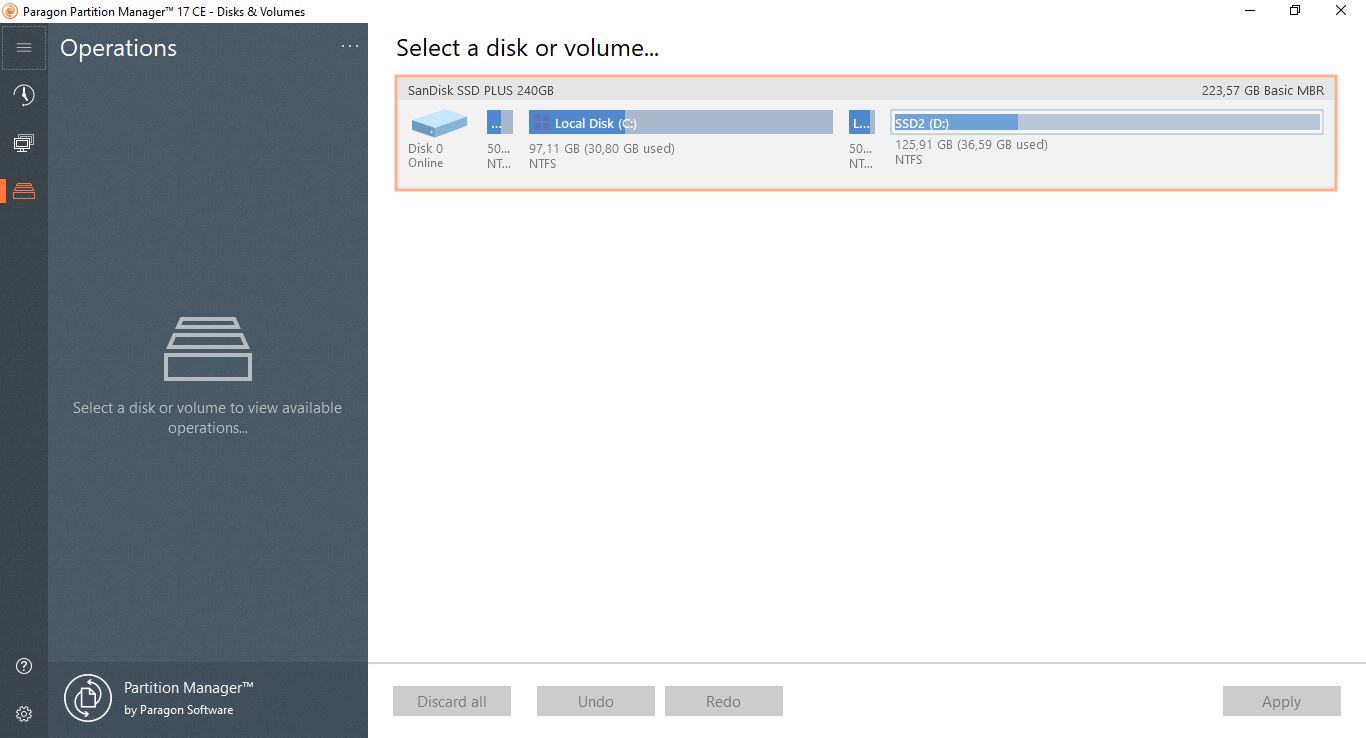Minimize the Partition Manager window
1366x738 pixels.
coord(1251,11)
